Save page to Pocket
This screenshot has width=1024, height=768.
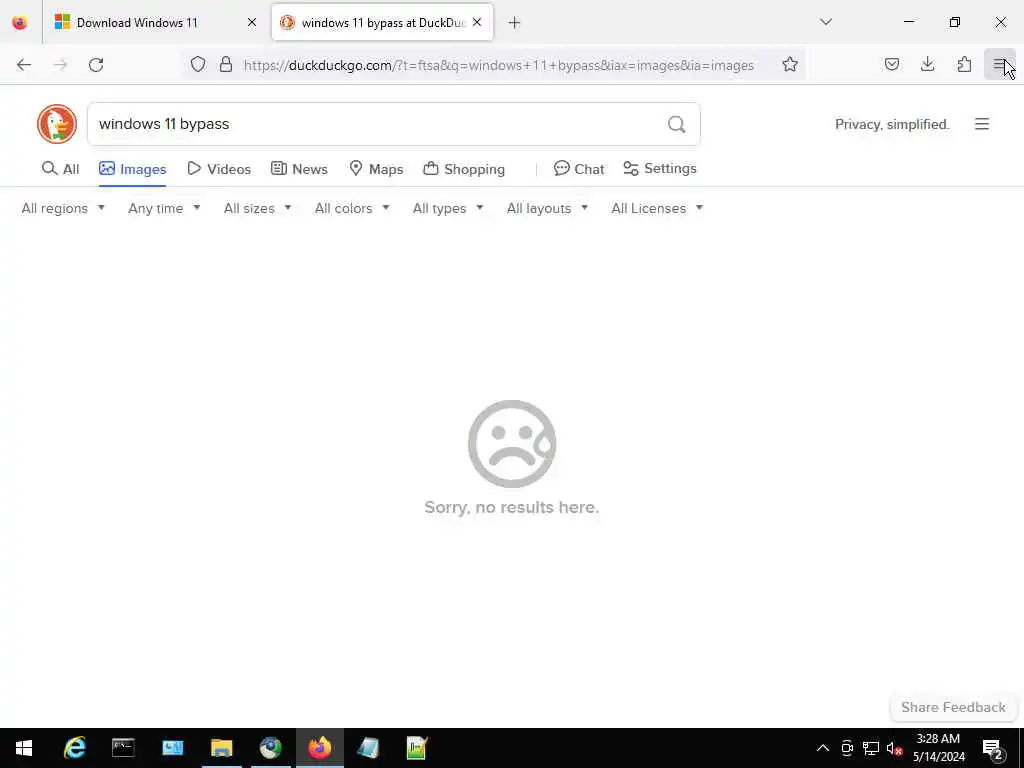point(891,64)
